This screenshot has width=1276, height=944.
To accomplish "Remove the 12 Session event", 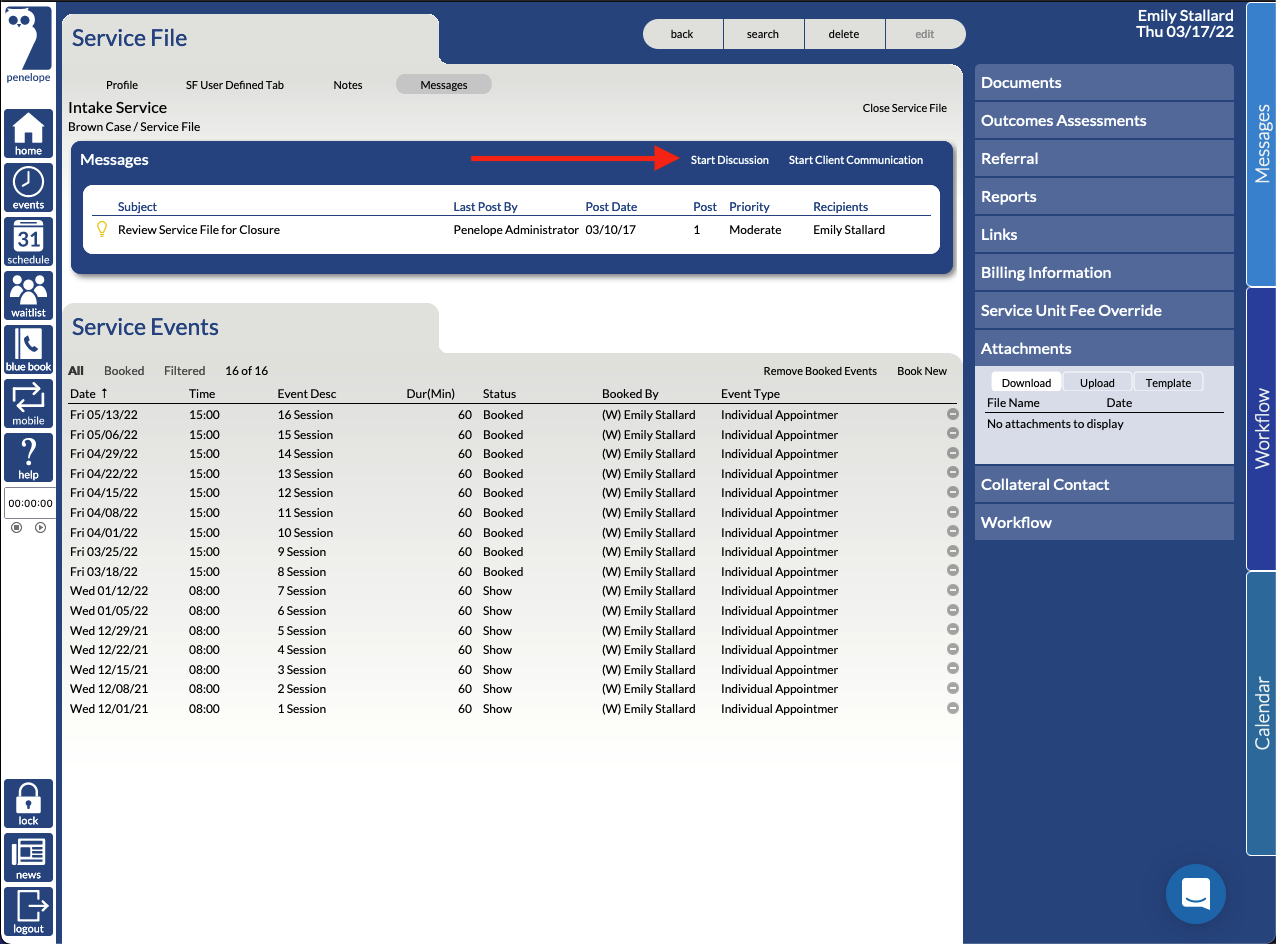I will [953, 492].
